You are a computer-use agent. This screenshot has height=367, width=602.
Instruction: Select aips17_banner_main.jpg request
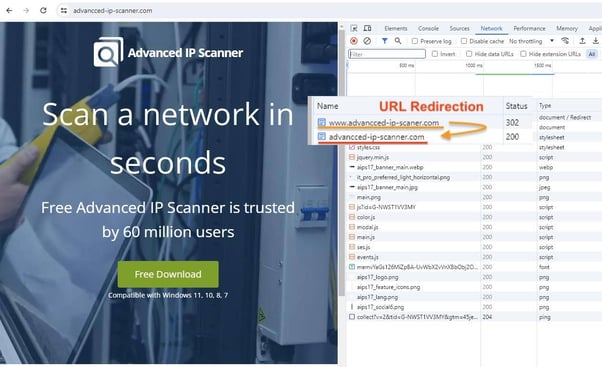(387, 187)
